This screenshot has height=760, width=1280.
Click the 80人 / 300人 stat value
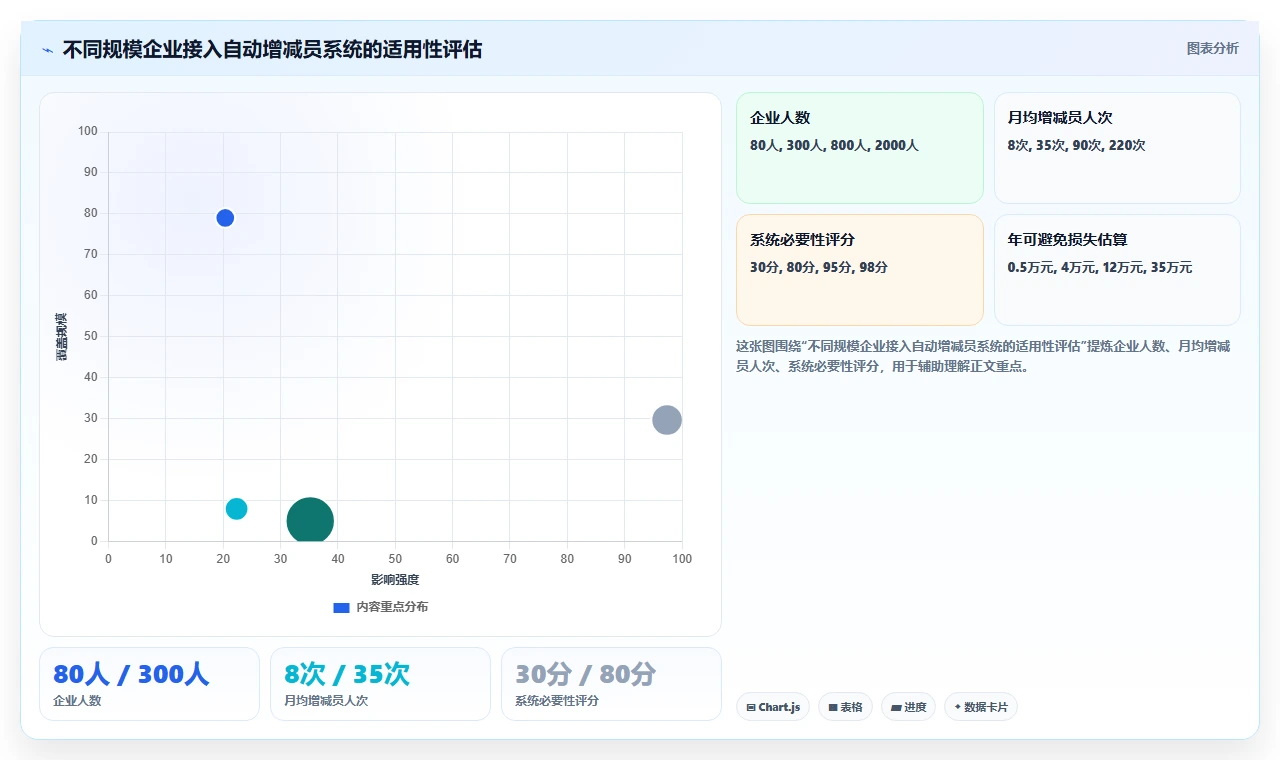tap(131, 674)
